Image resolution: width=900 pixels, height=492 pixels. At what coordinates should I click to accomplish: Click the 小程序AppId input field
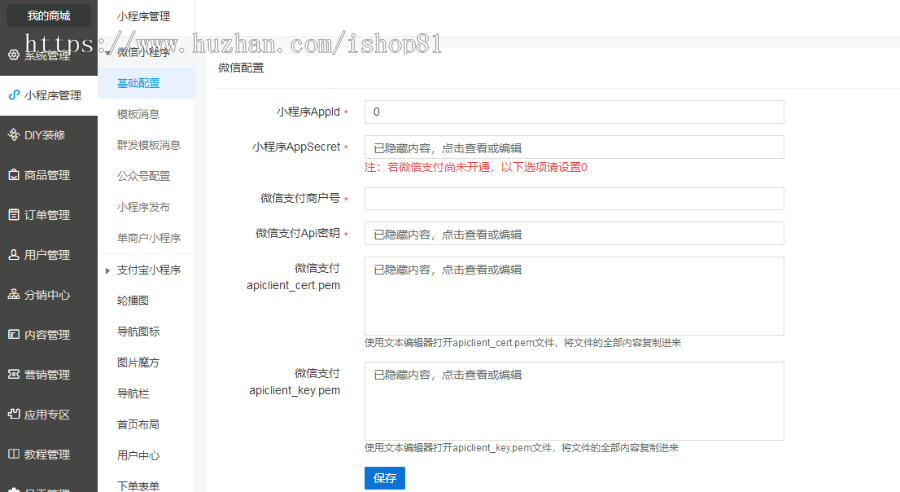point(574,112)
